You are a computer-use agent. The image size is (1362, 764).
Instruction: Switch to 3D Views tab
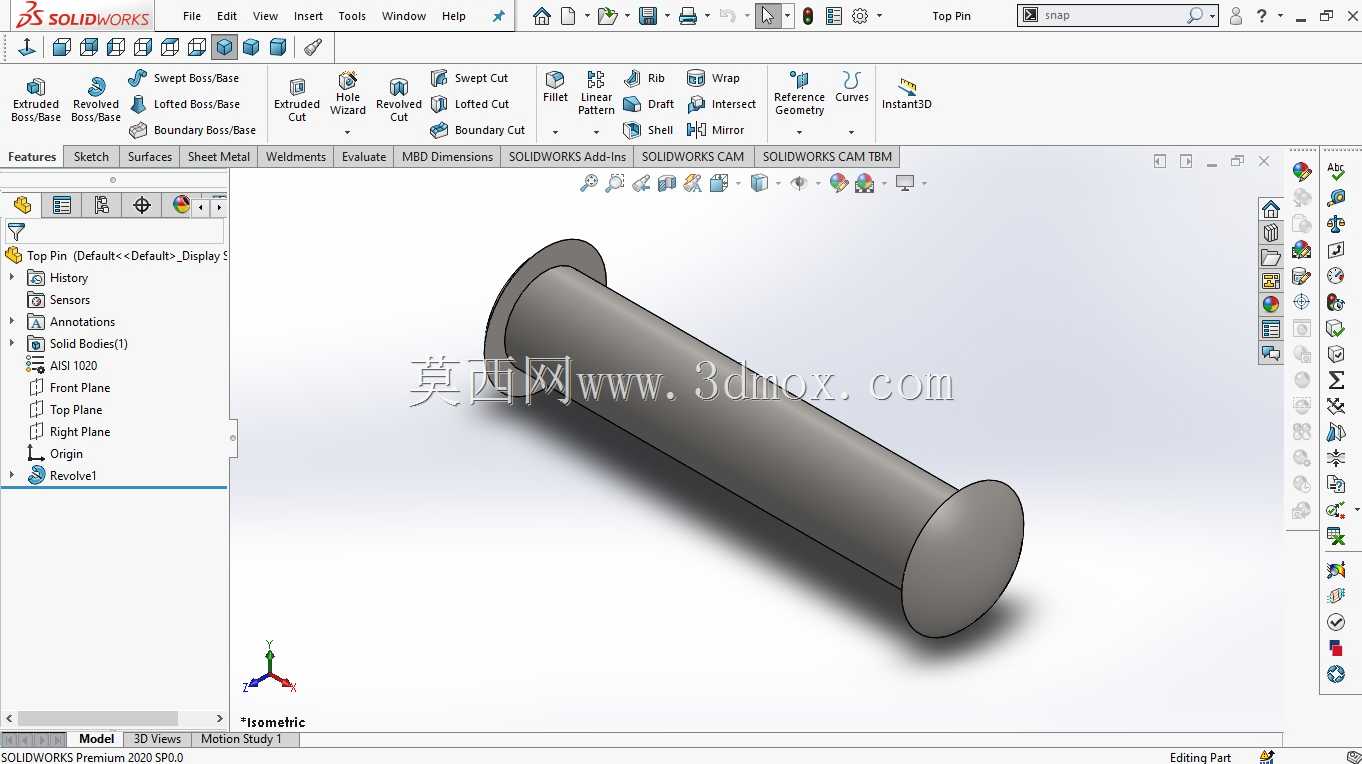point(157,739)
